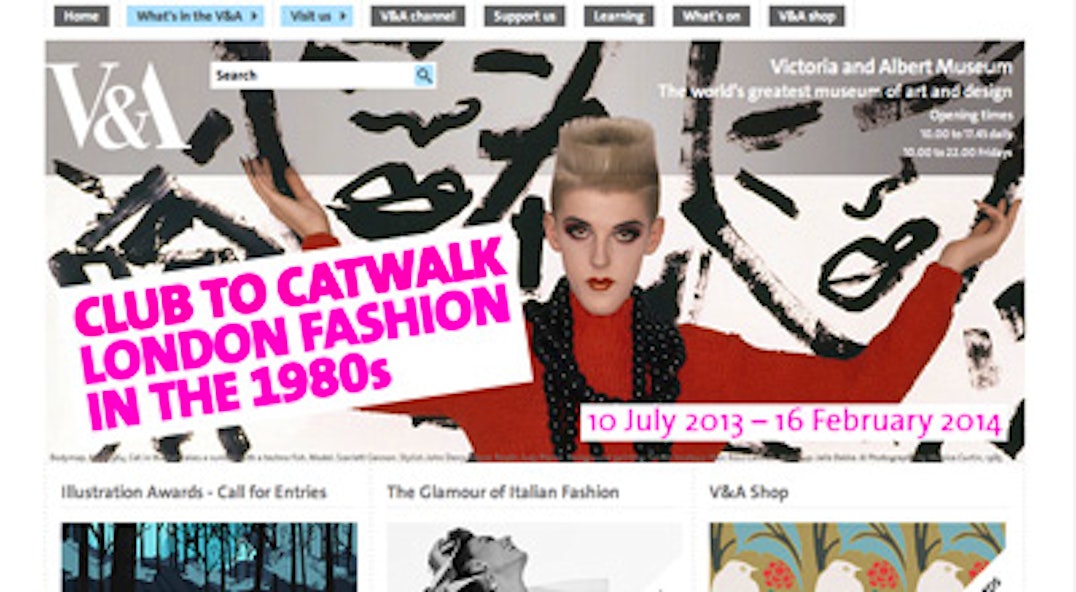Open the blue forest illustration thumbnail

click(209, 557)
